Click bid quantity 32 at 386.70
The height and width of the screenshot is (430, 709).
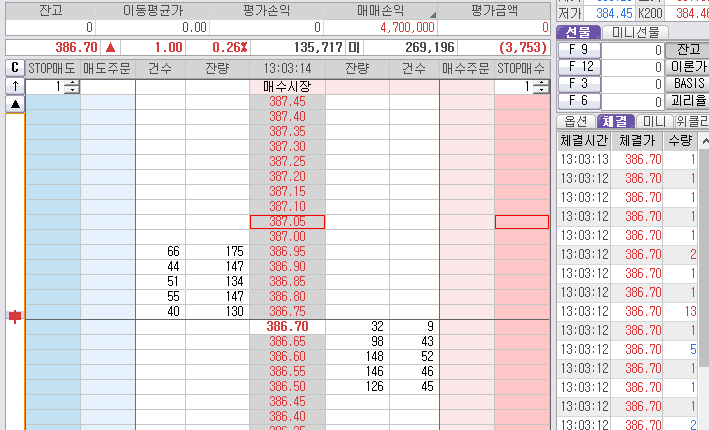point(357,326)
